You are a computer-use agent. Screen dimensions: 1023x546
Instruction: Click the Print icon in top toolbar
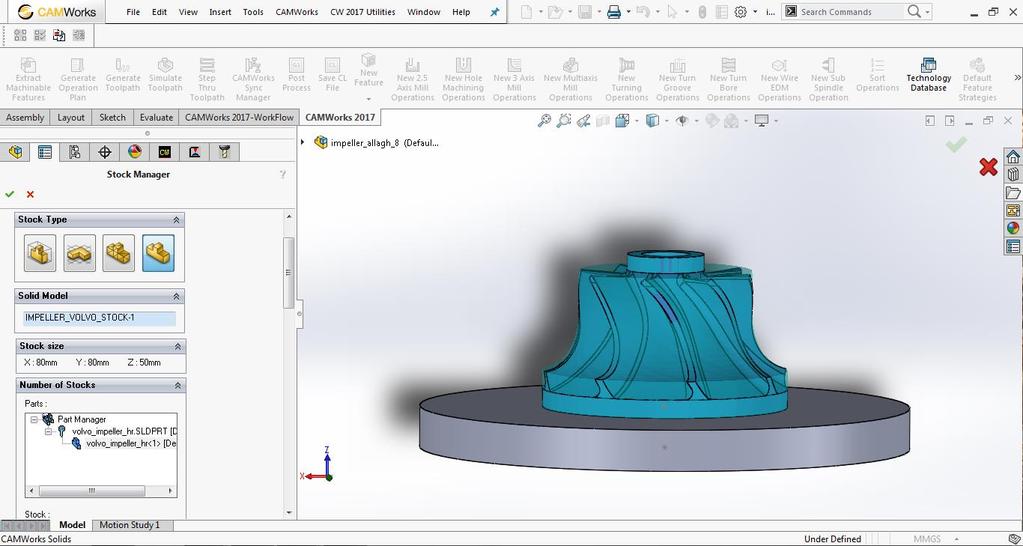coord(614,12)
